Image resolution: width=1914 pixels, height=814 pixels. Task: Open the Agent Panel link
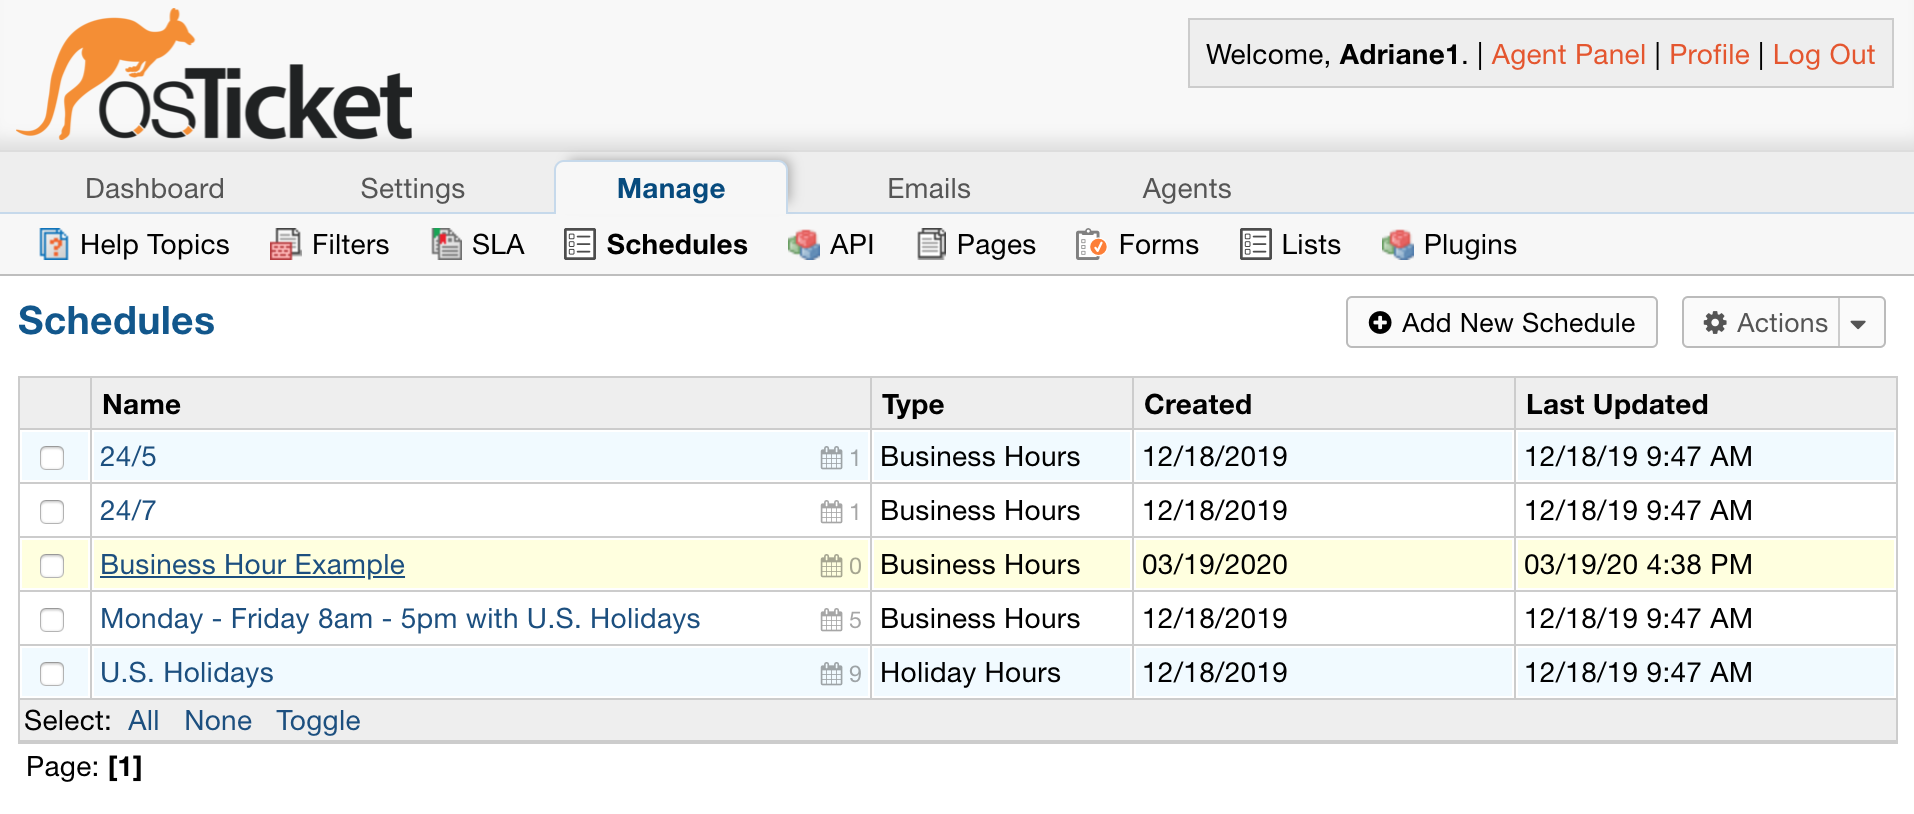coord(1568,54)
